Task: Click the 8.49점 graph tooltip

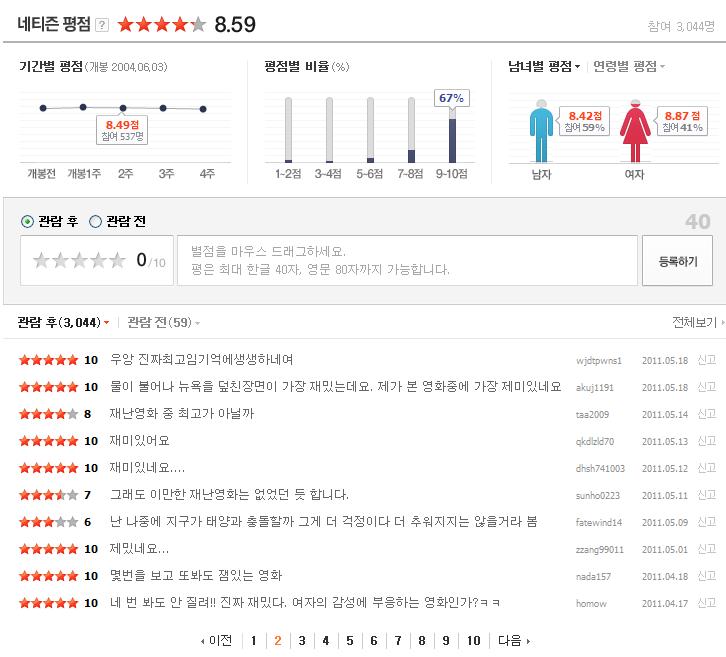Action: click(x=122, y=130)
